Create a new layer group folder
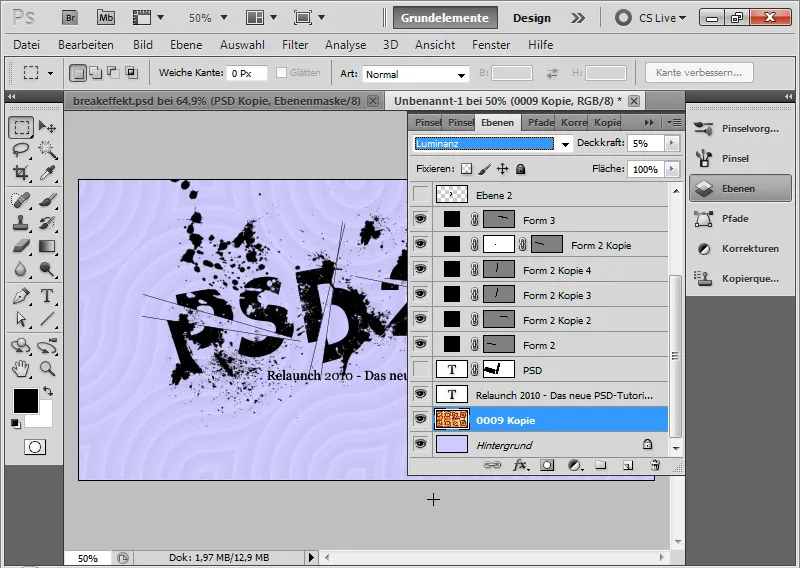 (x=601, y=465)
